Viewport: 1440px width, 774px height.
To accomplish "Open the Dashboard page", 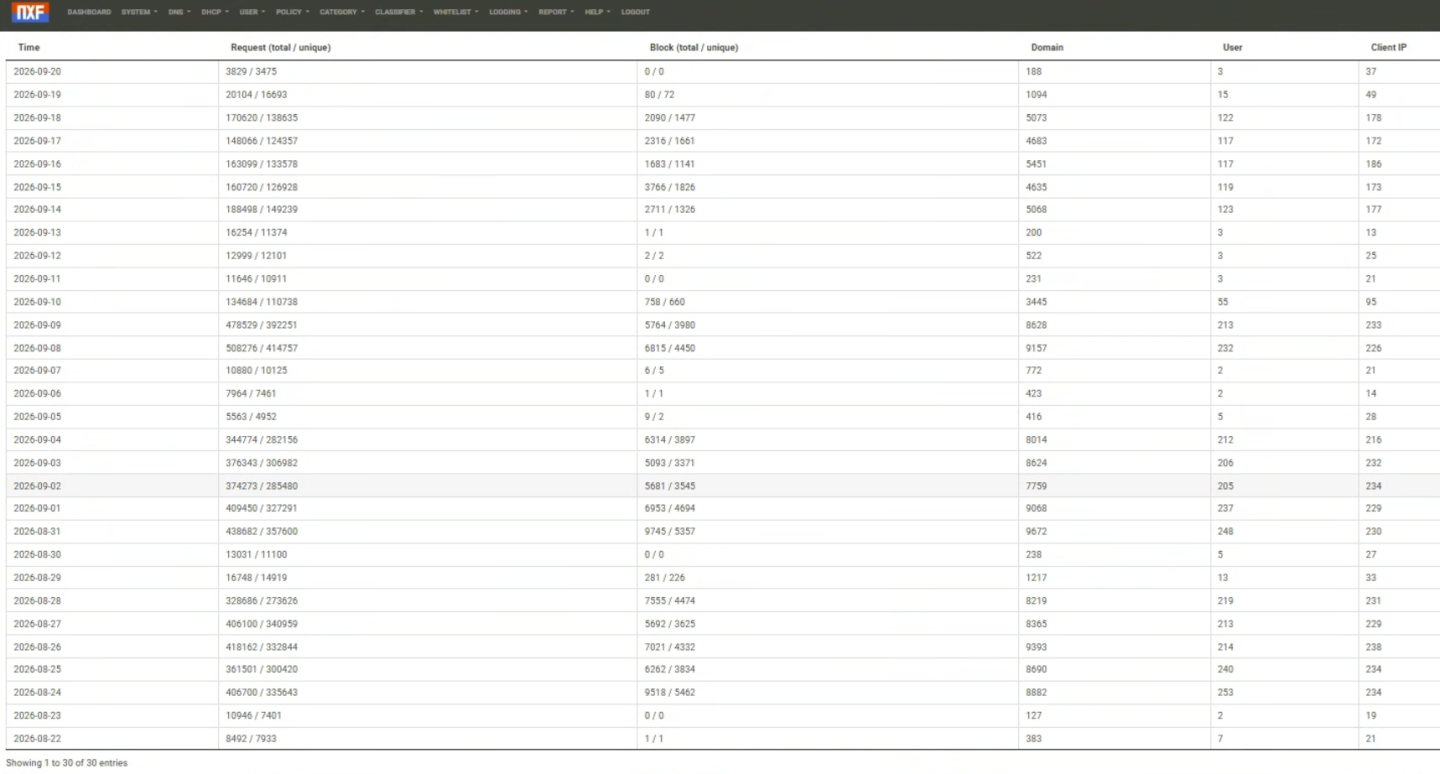I will [x=89, y=12].
